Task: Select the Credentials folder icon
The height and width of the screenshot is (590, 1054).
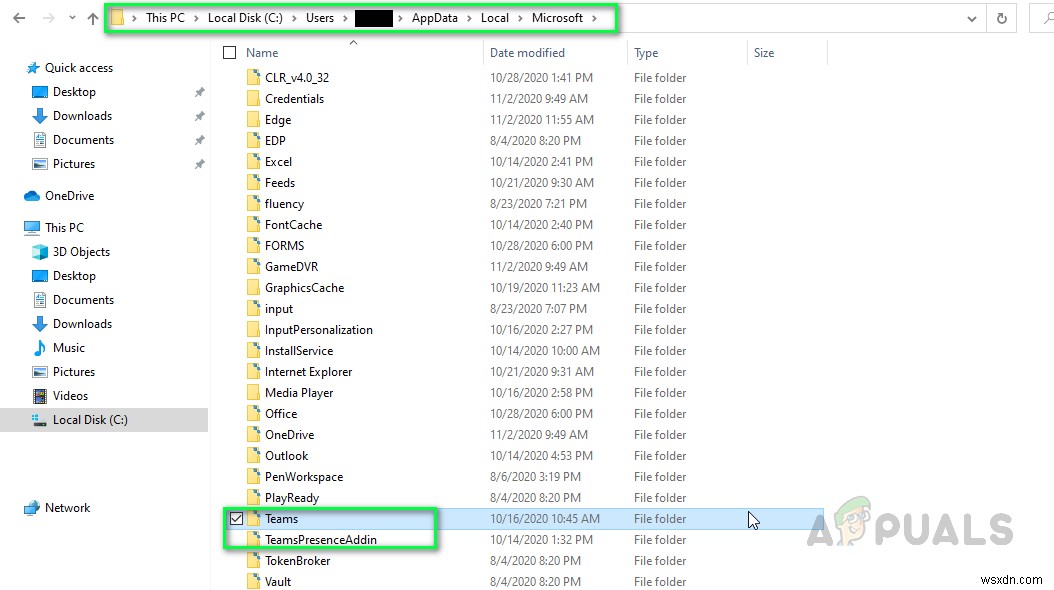Action: [x=253, y=99]
